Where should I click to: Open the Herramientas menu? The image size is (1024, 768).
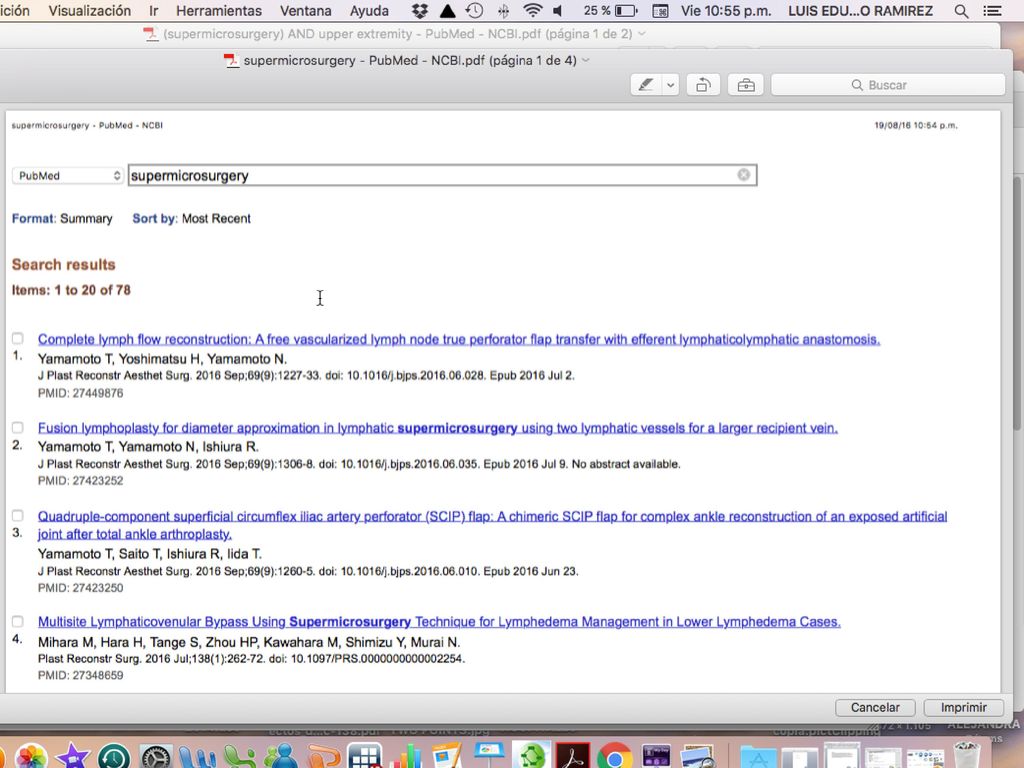219,10
